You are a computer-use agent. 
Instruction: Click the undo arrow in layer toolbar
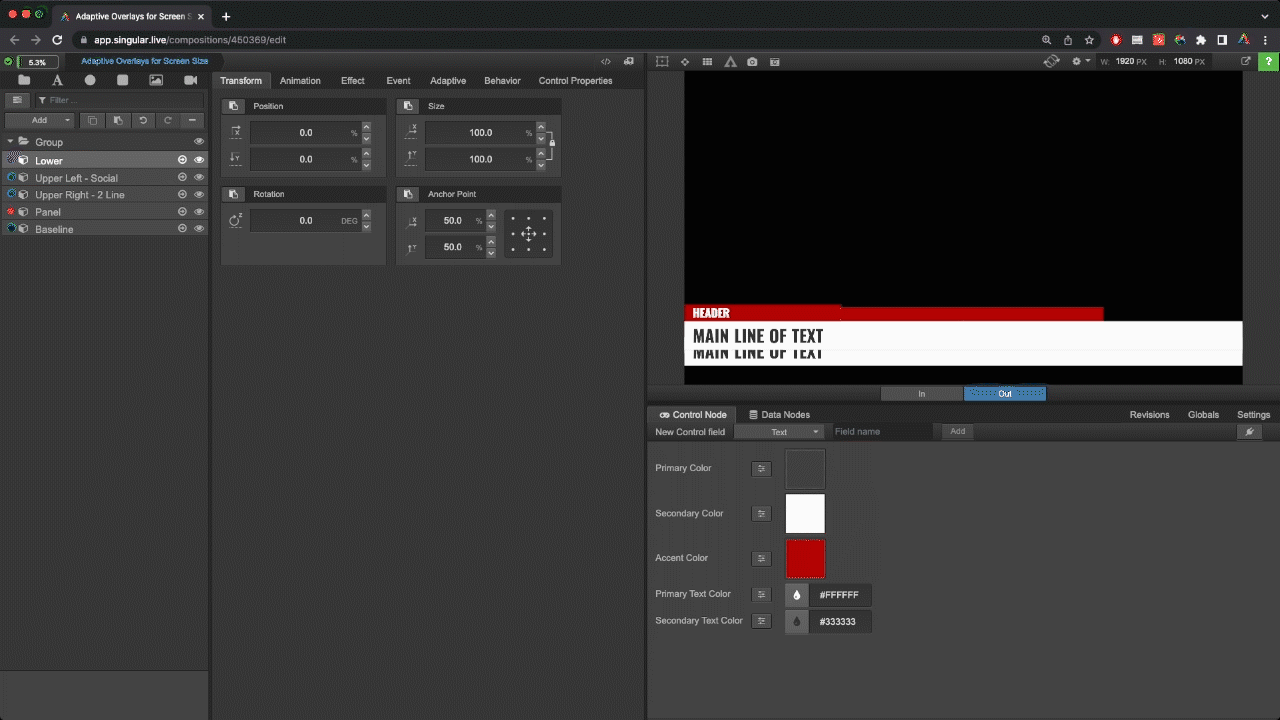pos(143,120)
